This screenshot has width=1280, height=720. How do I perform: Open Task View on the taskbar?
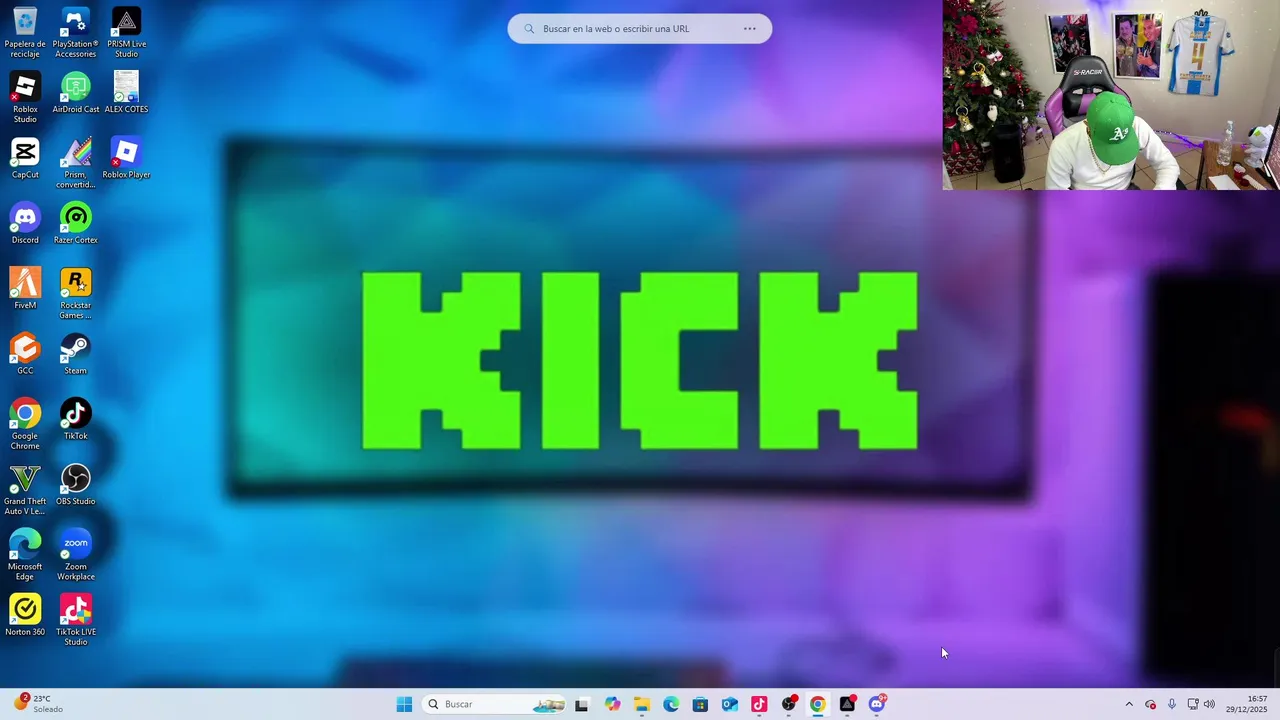point(582,704)
